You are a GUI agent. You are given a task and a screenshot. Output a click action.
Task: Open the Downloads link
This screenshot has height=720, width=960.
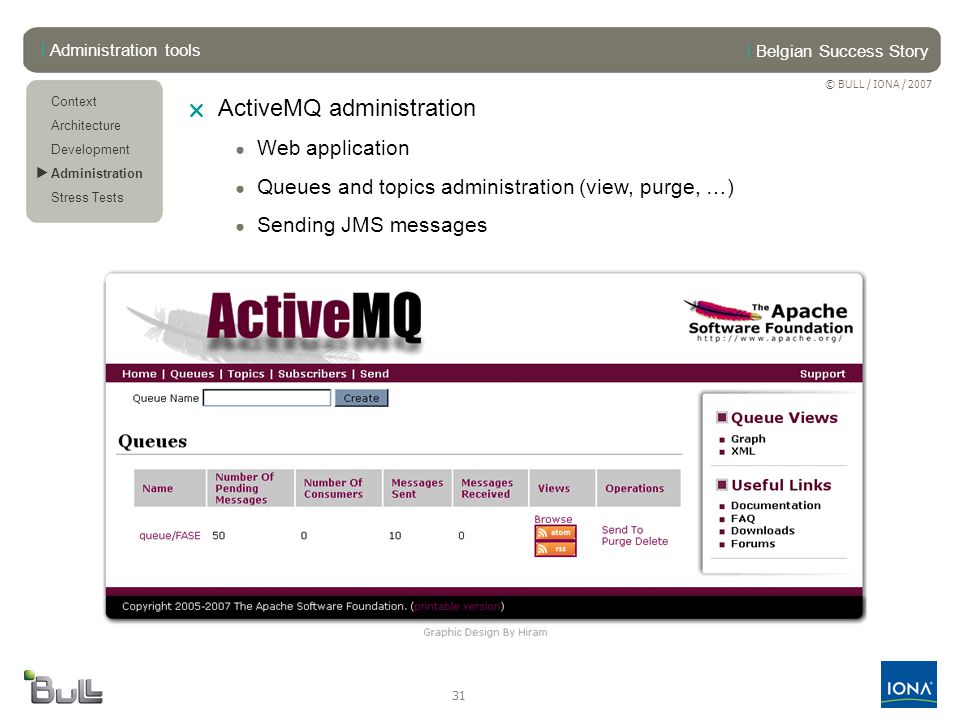(763, 531)
